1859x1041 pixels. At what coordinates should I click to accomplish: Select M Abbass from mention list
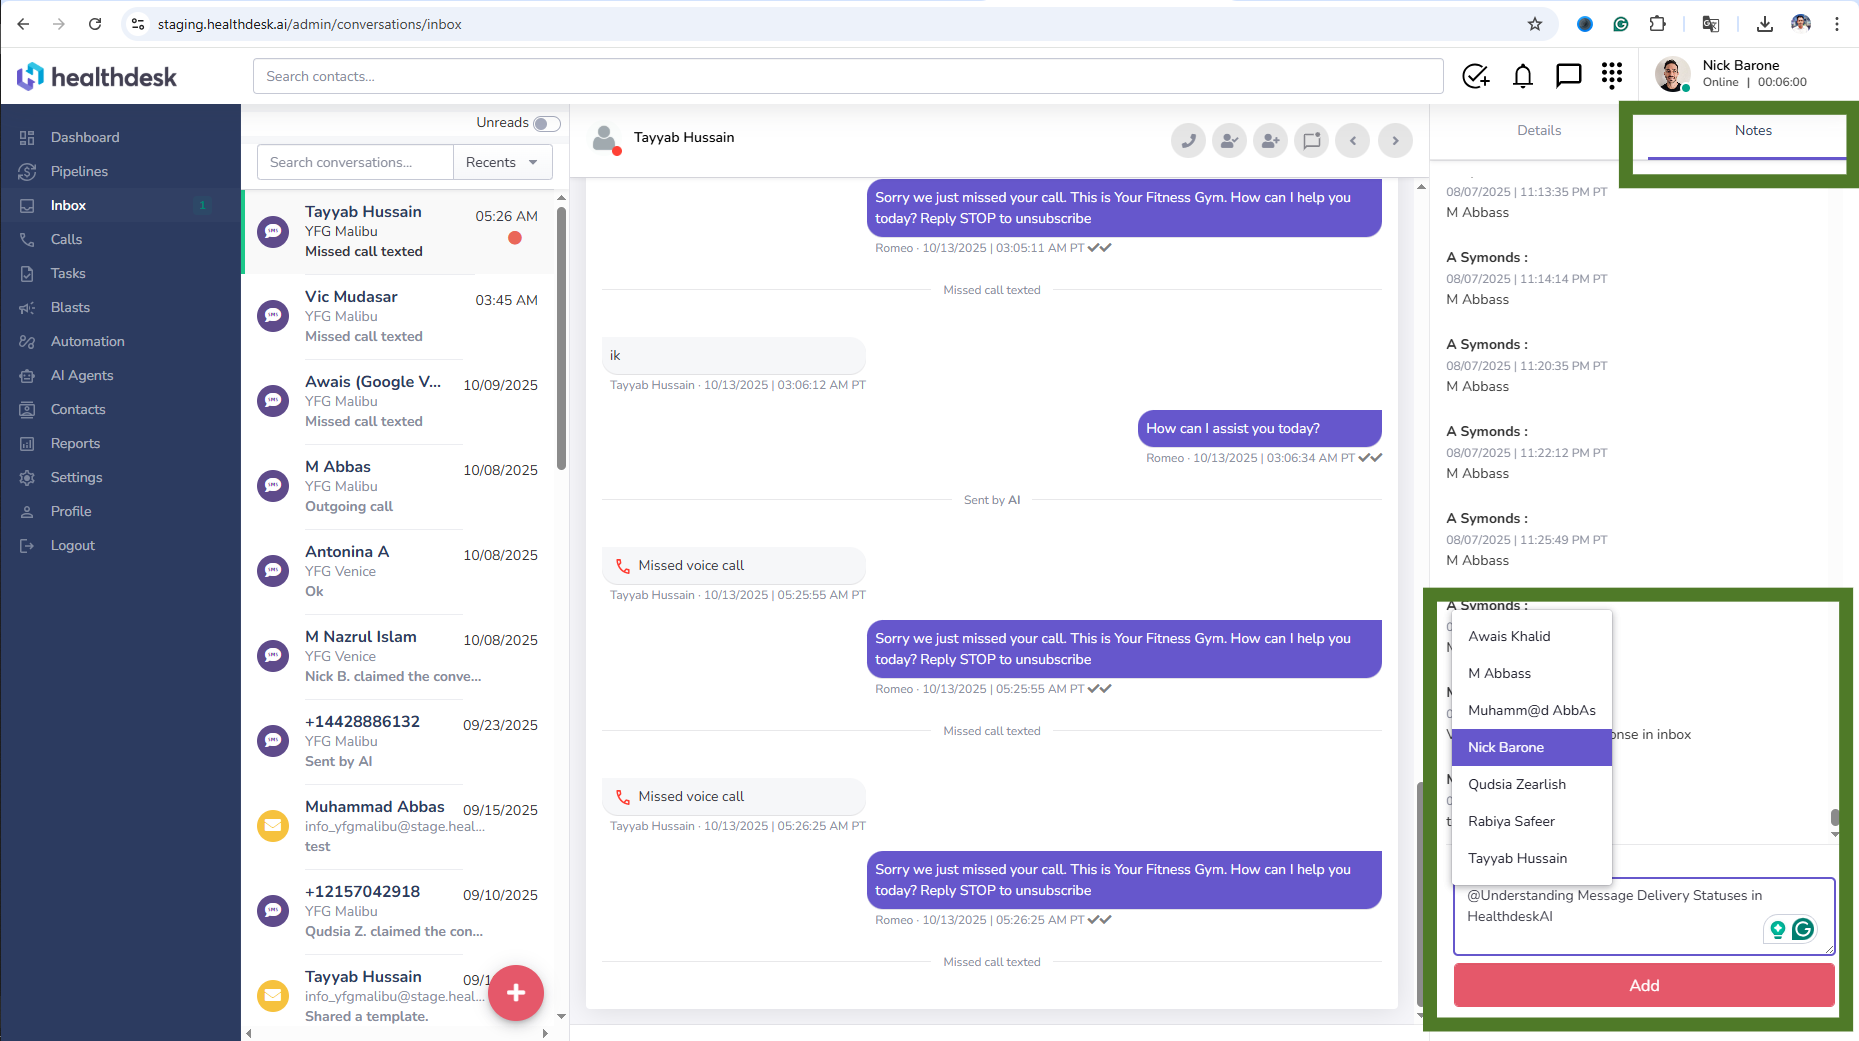point(1531,673)
